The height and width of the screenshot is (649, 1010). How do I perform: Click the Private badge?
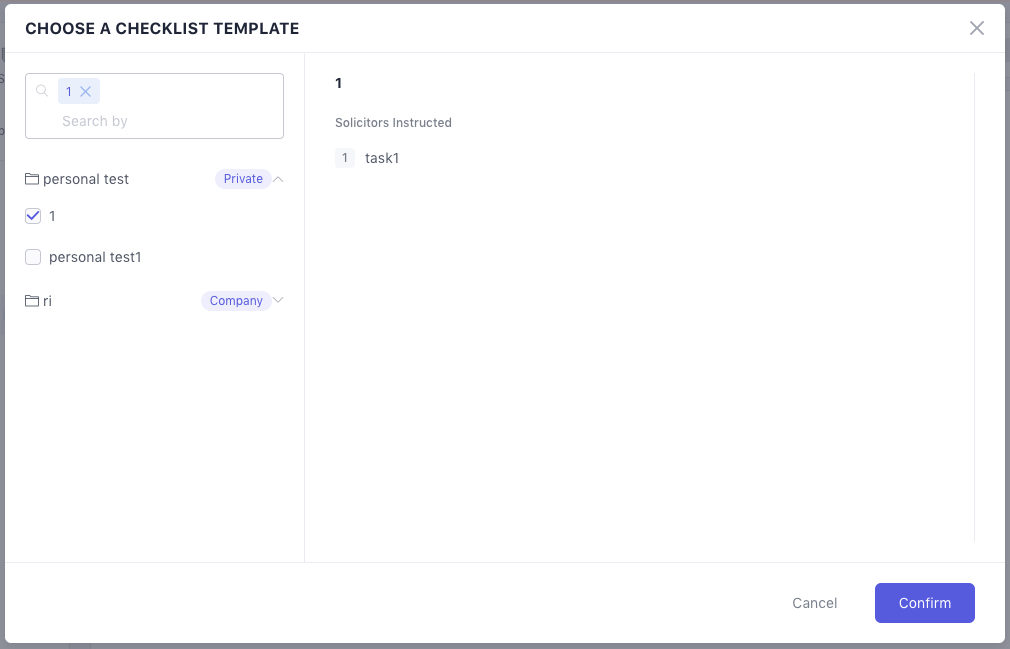point(243,179)
